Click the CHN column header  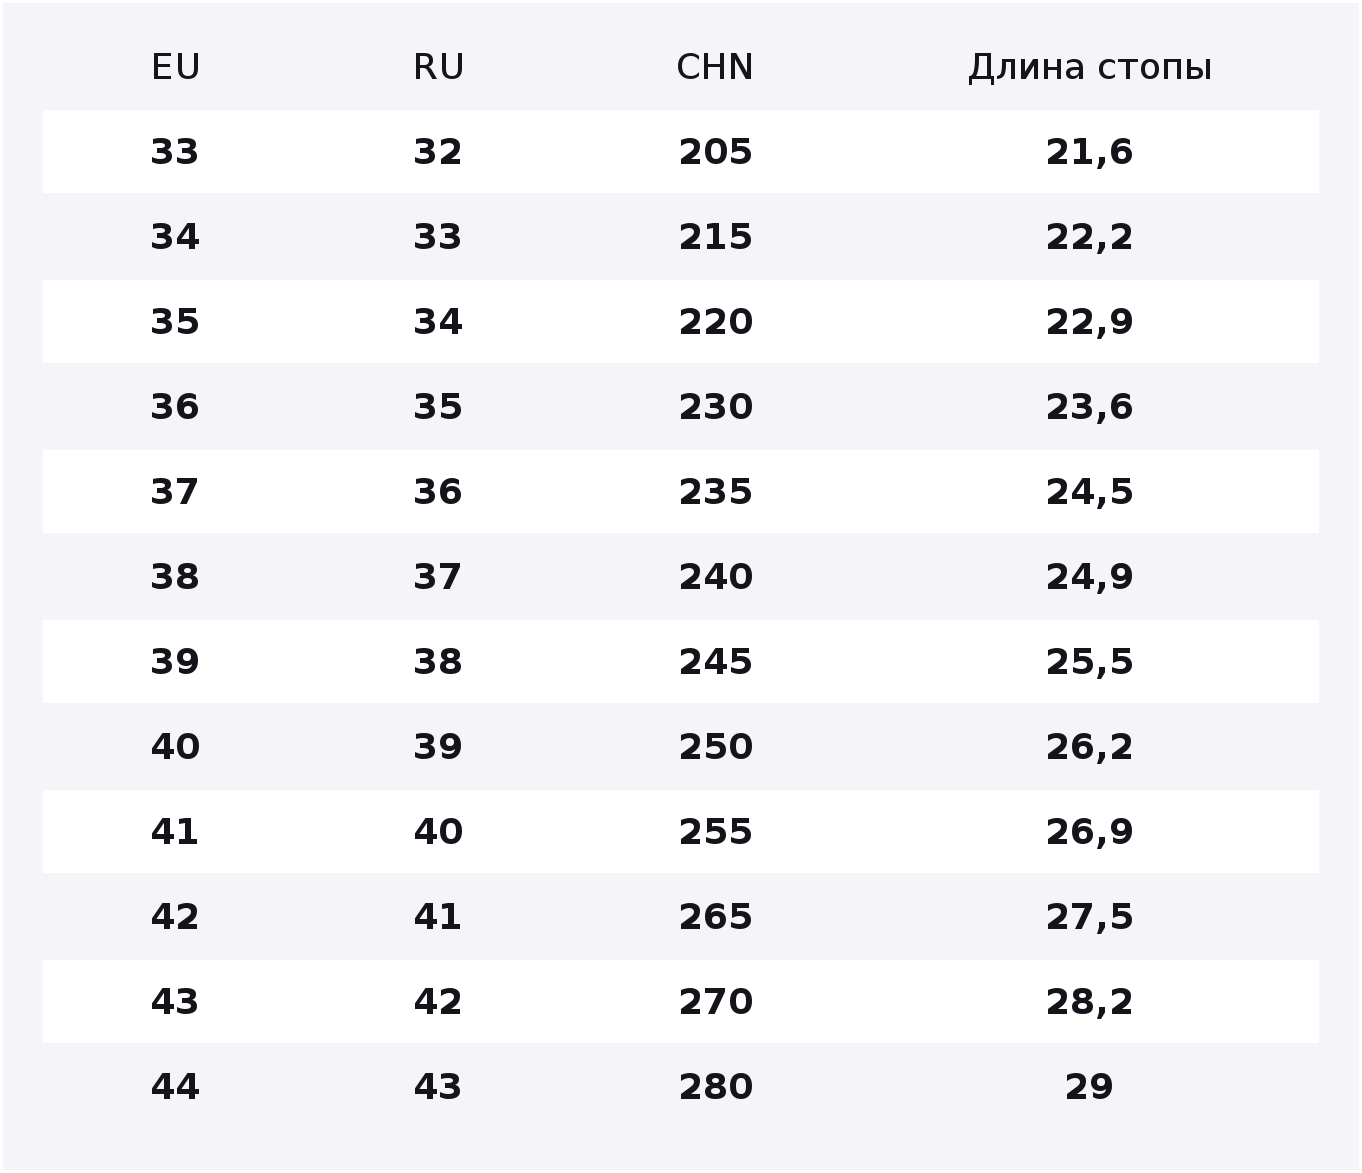(715, 67)
